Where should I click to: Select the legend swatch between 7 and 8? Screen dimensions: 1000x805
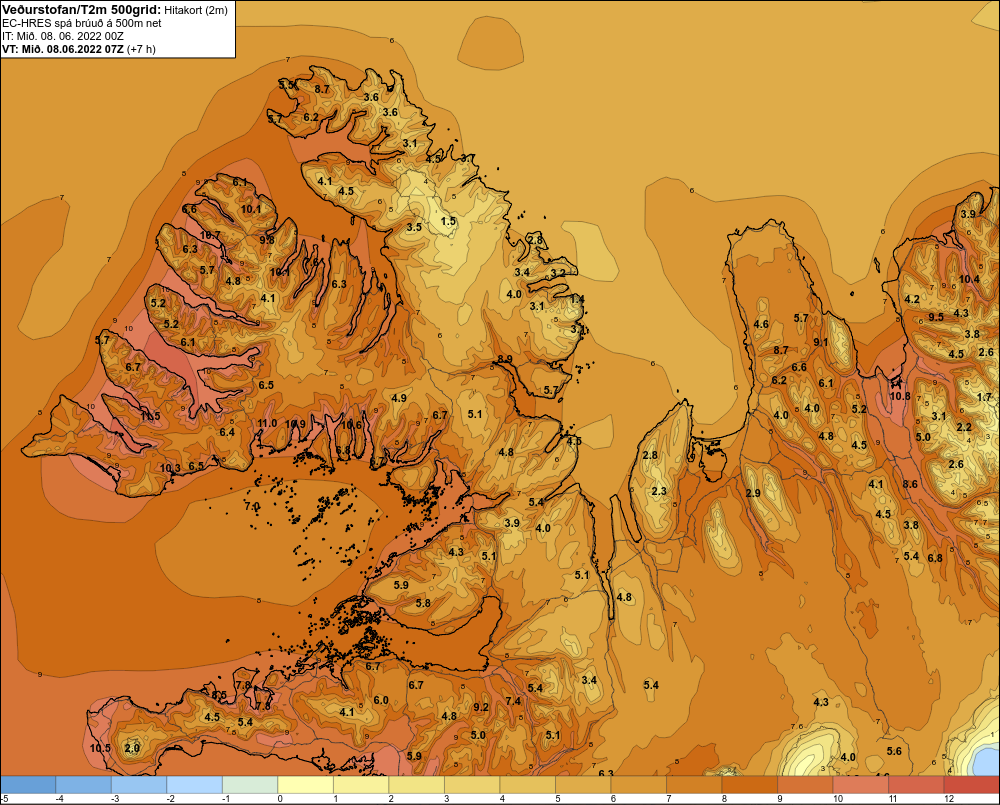coord(694,785)
